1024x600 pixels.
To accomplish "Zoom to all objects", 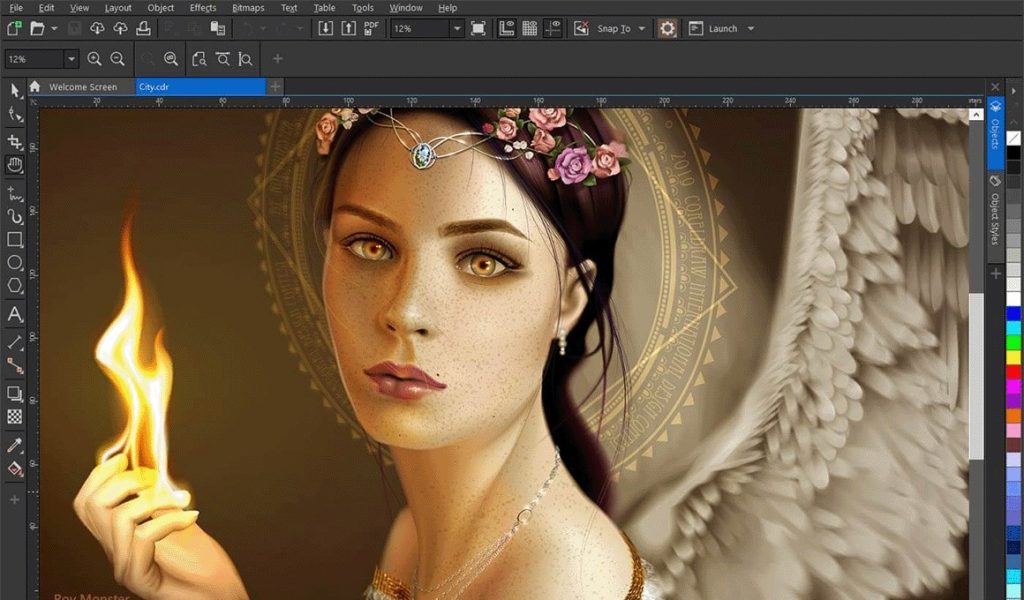I will point(171,59).
